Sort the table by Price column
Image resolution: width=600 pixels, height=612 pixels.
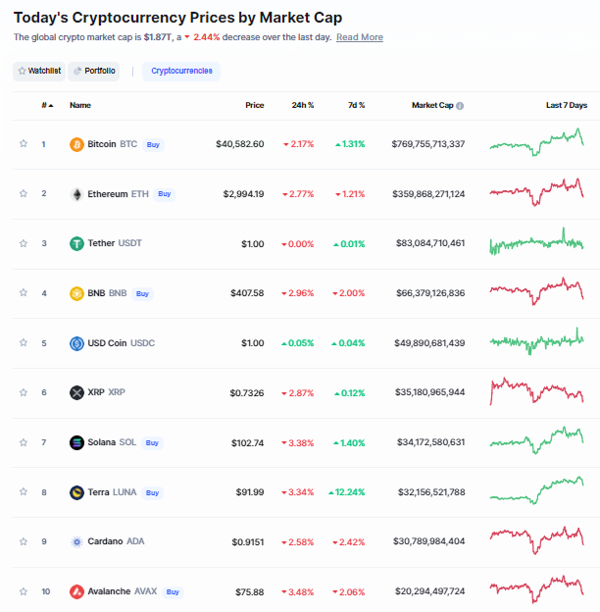(255, 105)
